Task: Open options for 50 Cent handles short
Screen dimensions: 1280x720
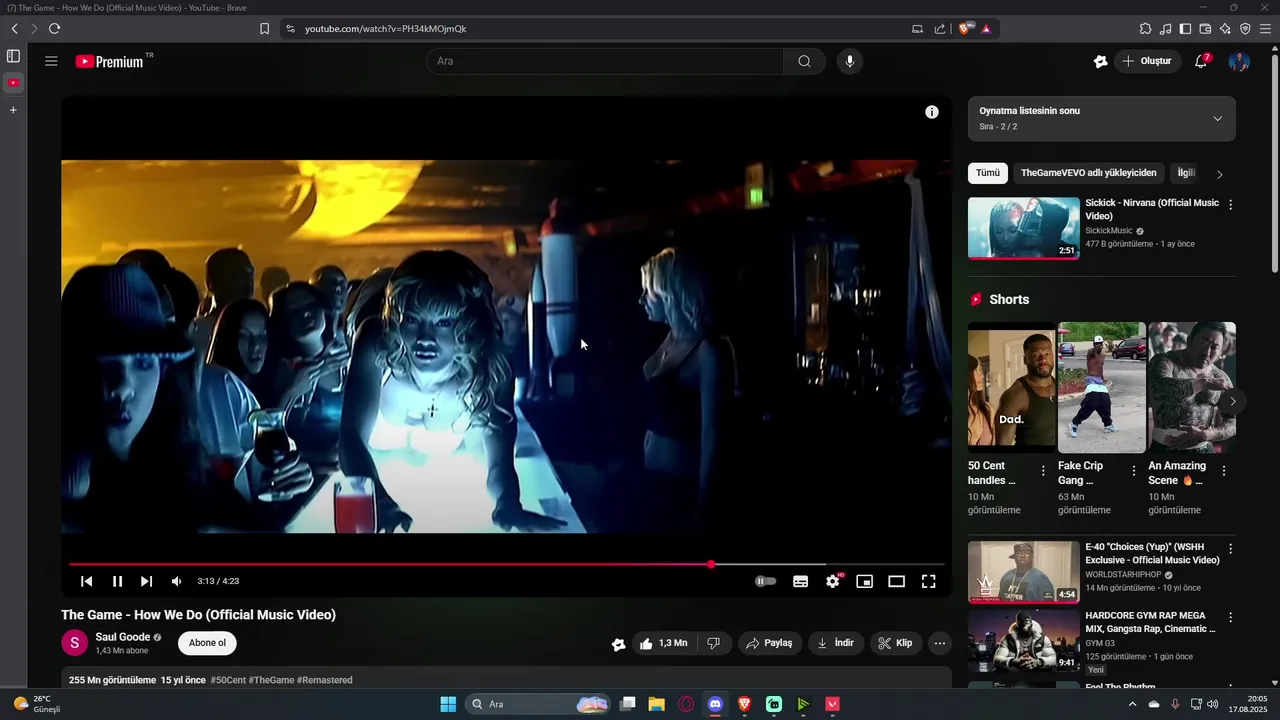Action: pos(1043,470)
